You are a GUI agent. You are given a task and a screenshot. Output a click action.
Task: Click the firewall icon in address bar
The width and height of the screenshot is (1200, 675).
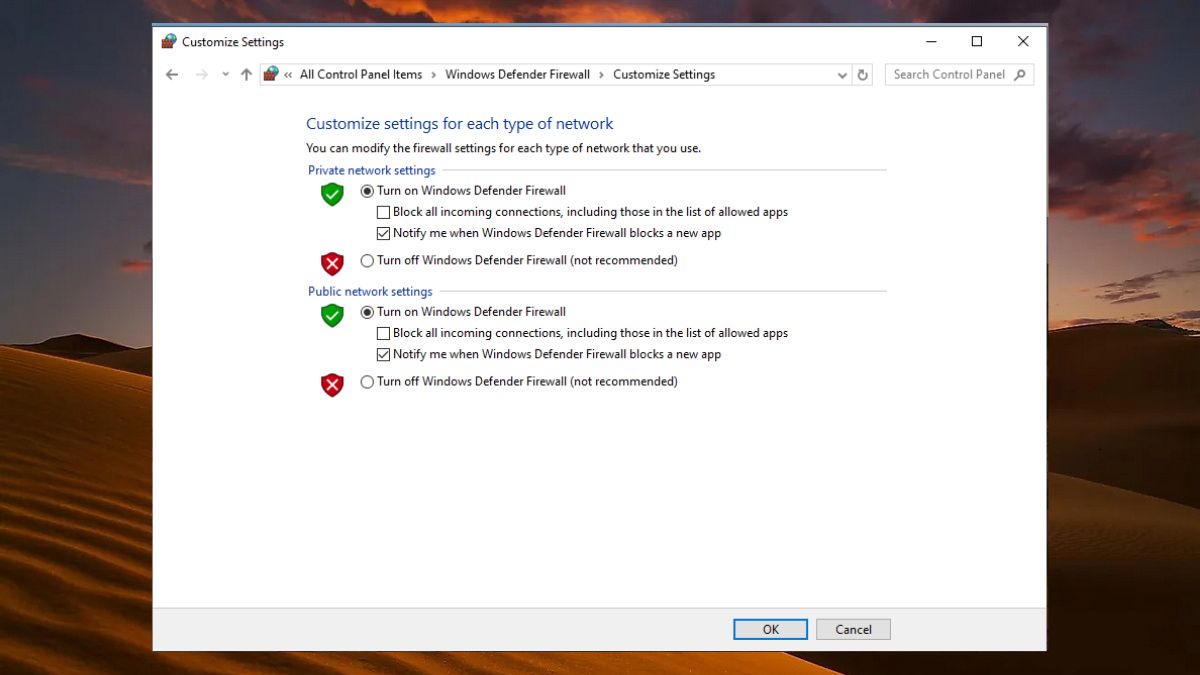point(271,74)
